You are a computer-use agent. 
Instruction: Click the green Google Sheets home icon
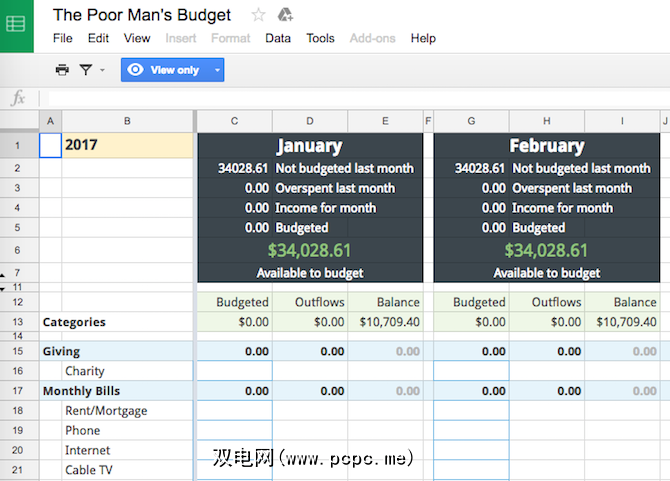click(17, 25)
